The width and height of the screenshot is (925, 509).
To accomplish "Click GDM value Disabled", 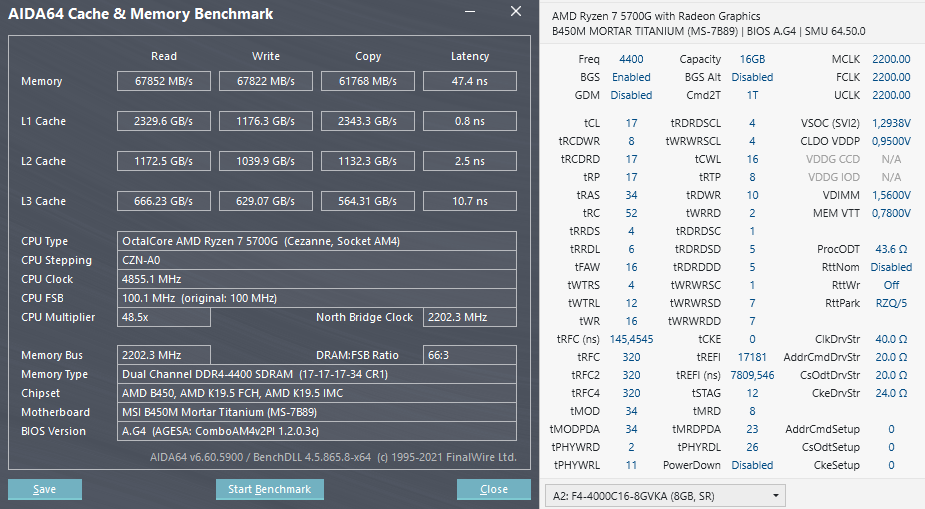I will coord(631,95).
